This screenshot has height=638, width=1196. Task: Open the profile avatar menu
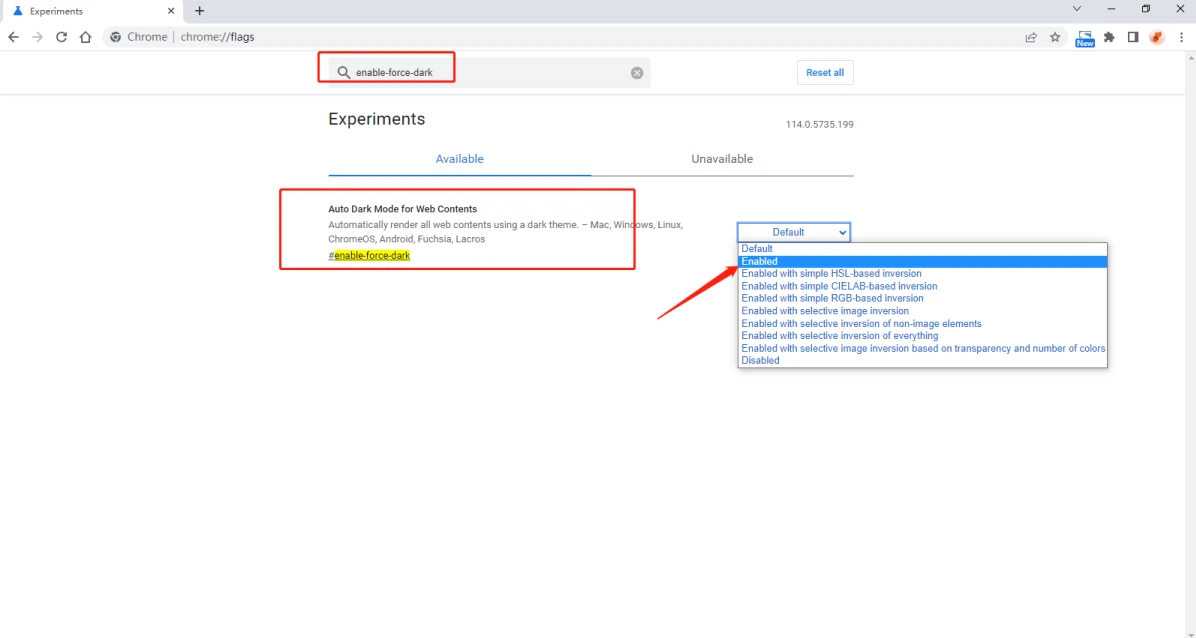[1157, 37]
